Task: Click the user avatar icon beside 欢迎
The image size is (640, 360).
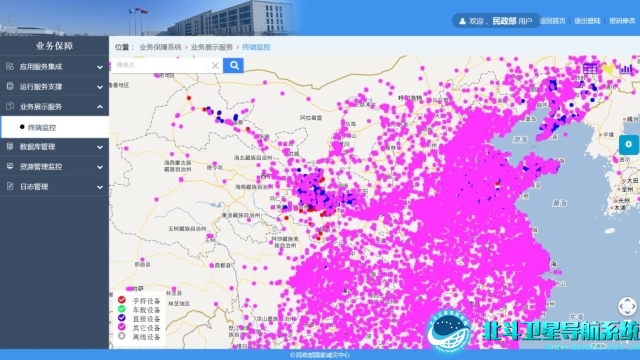Action: pos(462,21)
